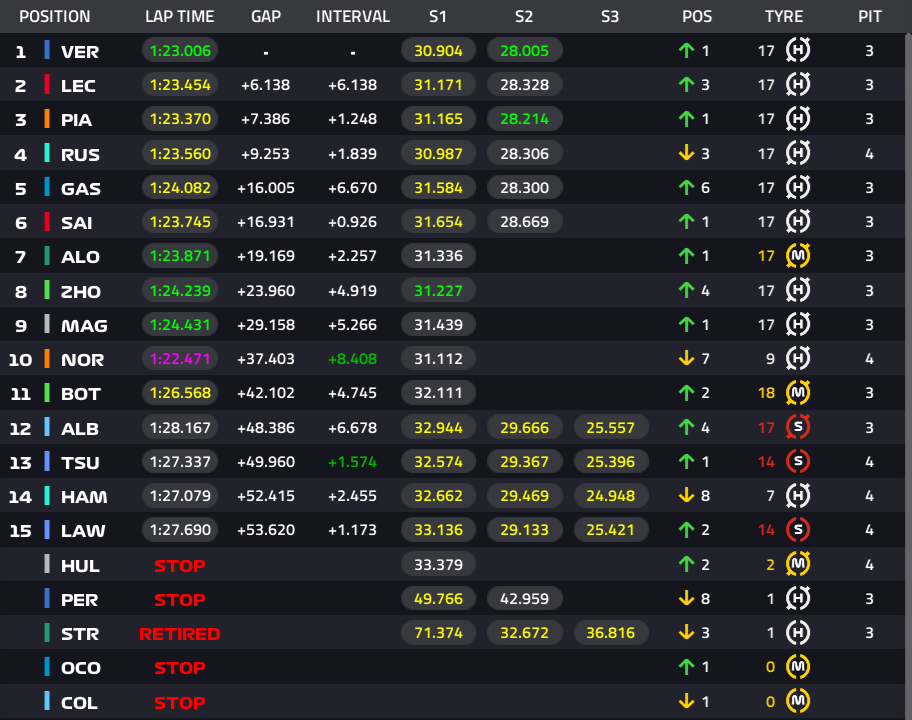Click the soft tyre icon in ALB row
This screenshot has width=912, height=720.
[798, 427]
